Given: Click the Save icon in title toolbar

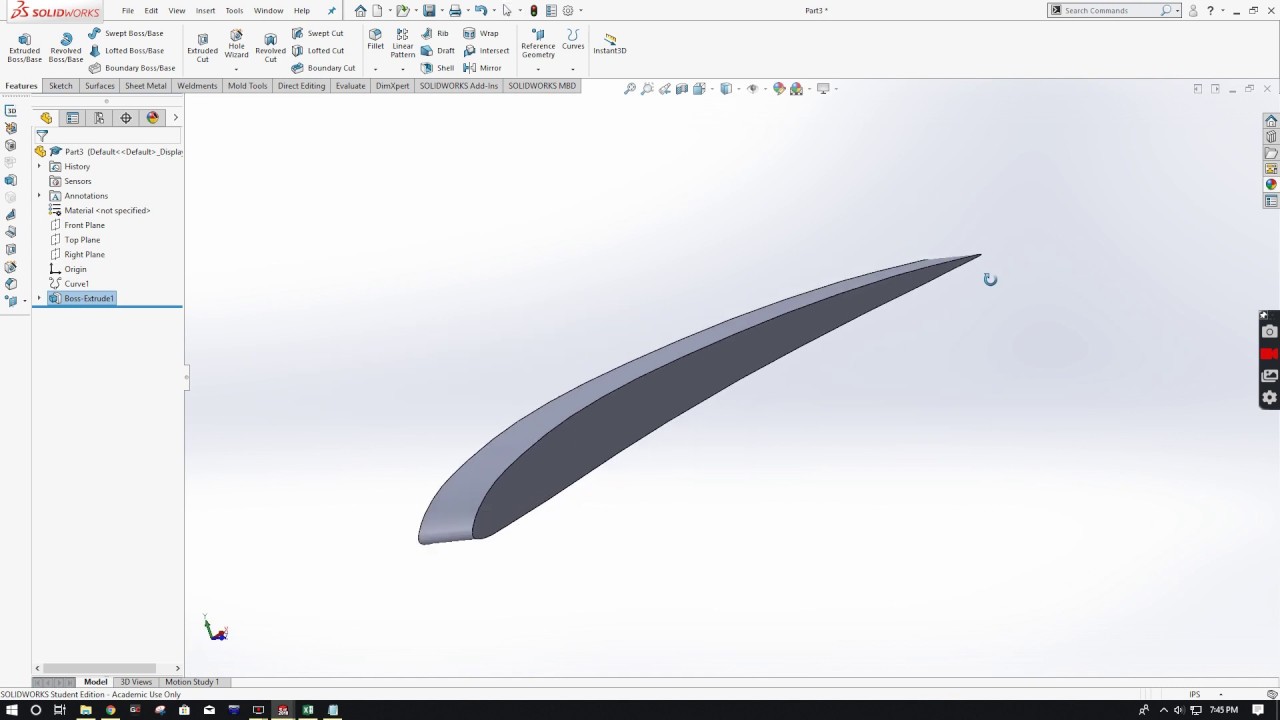Looking at the screenshot, I should [429, 10].
